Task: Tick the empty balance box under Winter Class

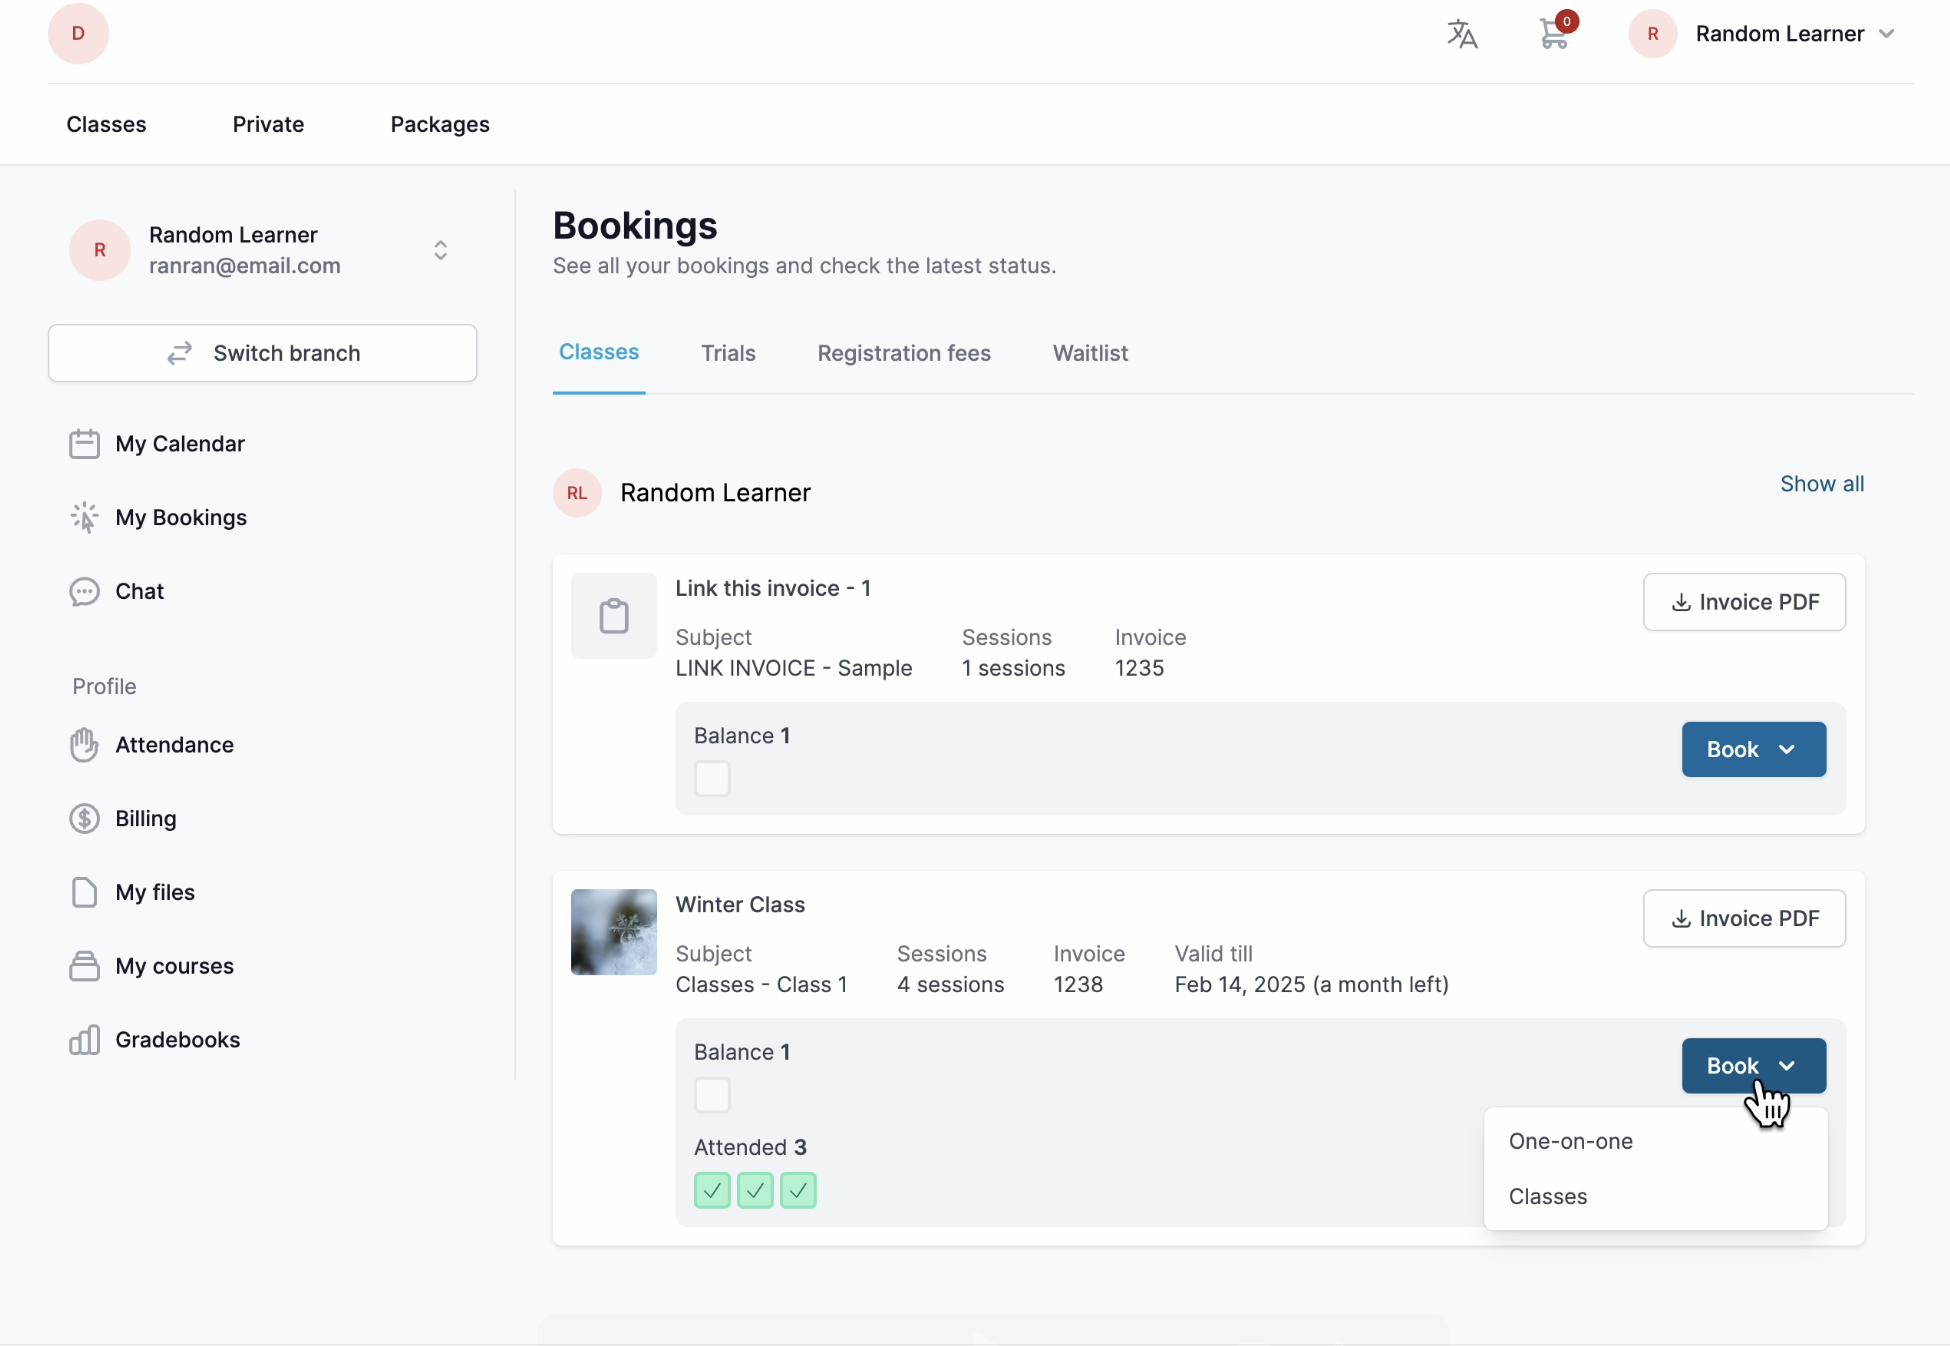Action: pos(712,1095)
